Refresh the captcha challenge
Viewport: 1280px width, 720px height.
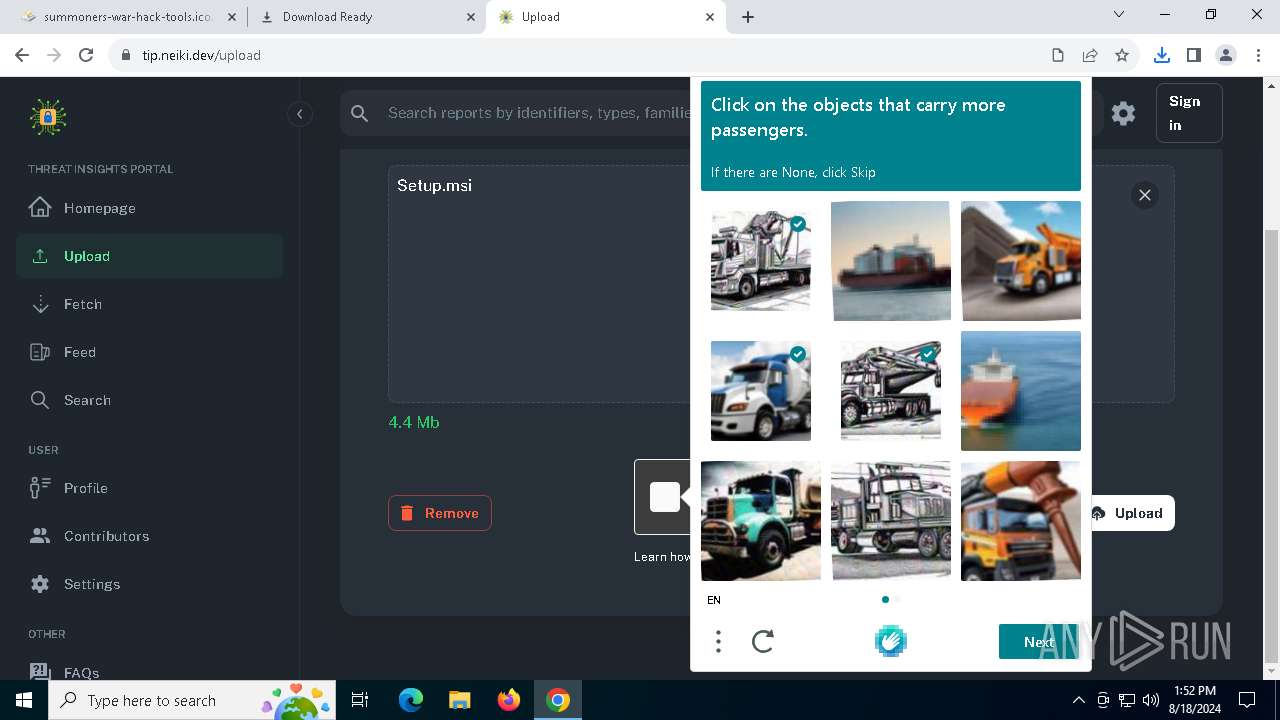point(763,641)
